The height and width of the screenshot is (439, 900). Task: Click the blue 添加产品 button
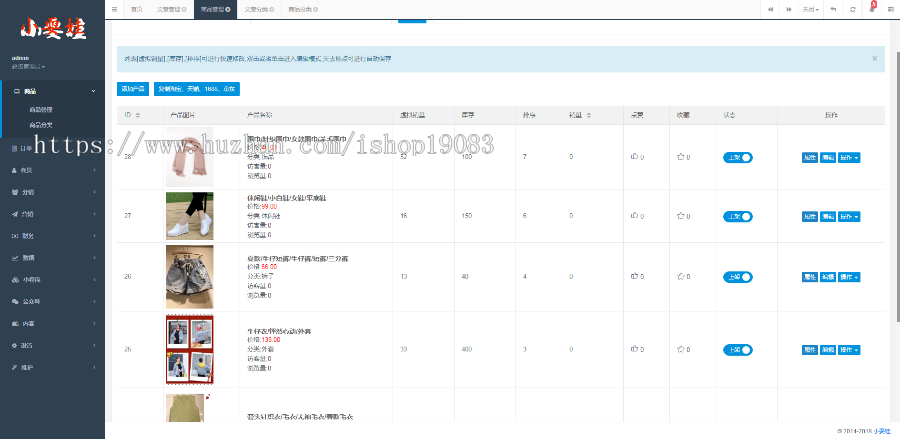point(133,89)
